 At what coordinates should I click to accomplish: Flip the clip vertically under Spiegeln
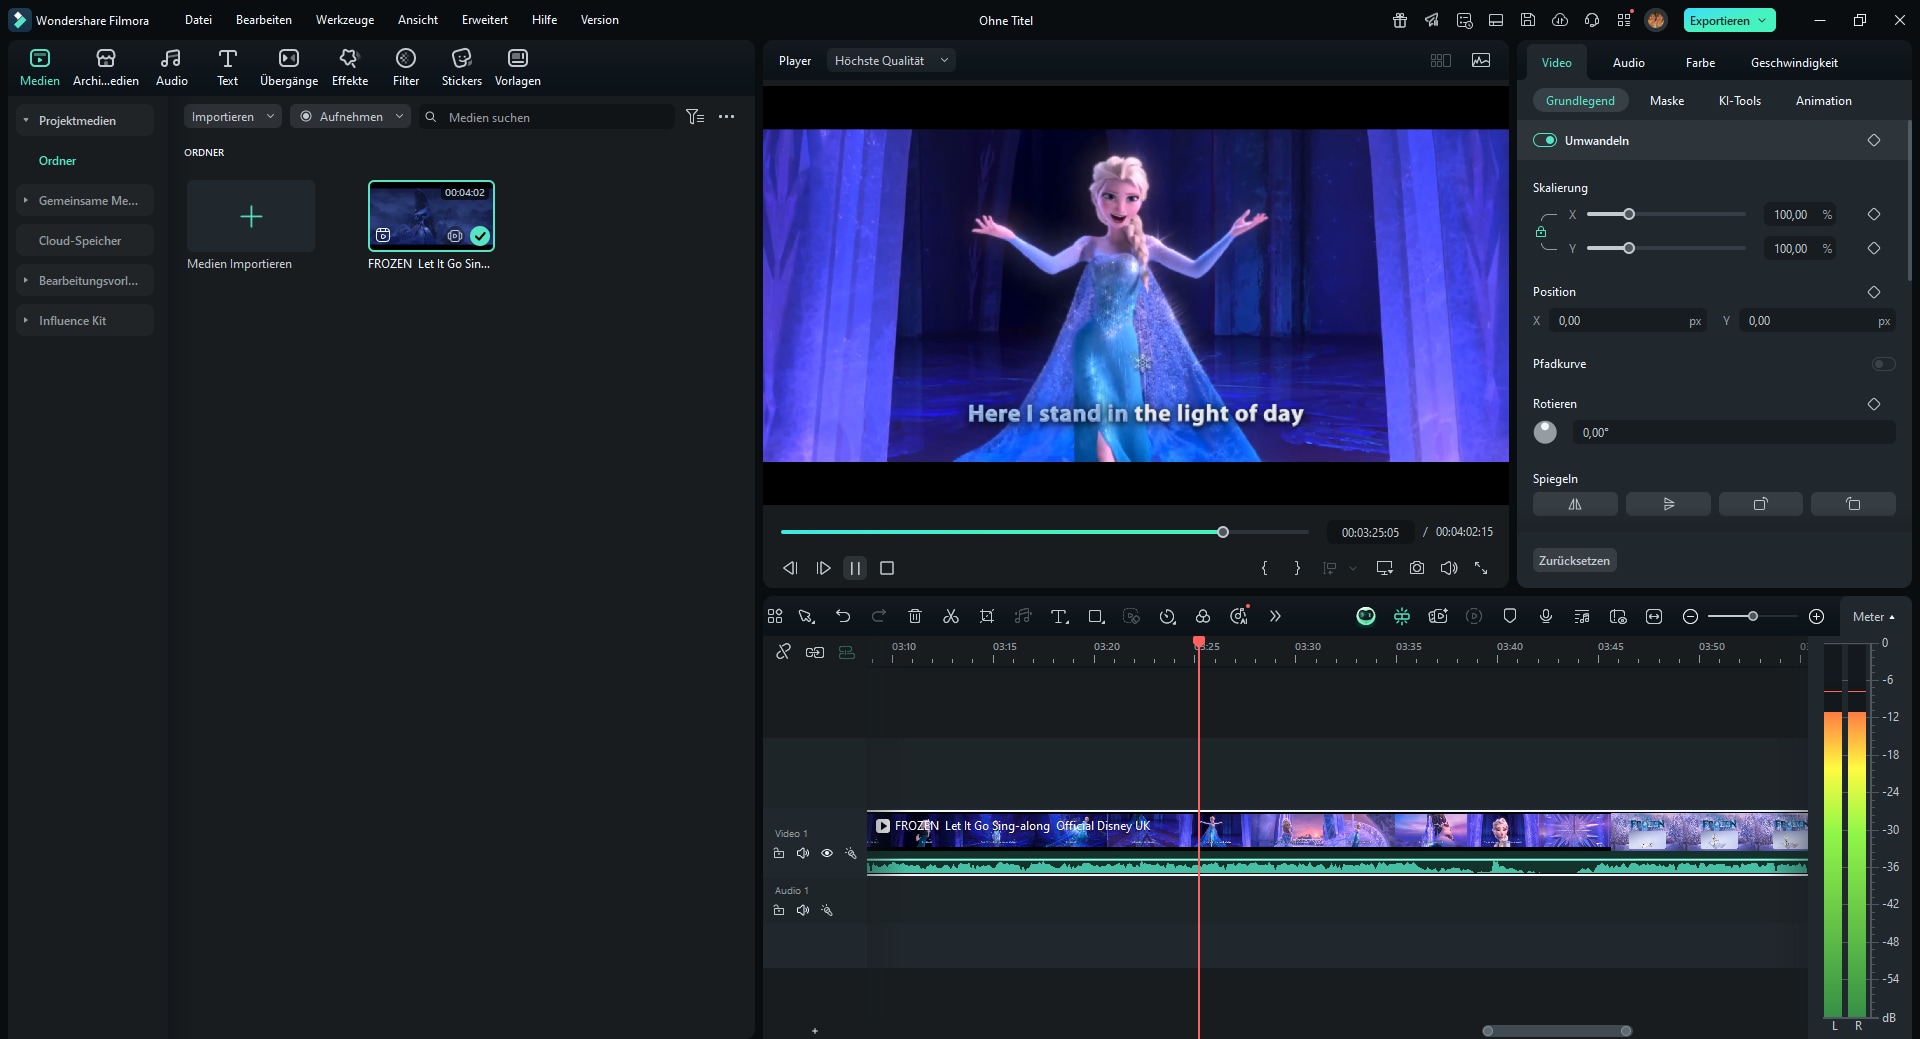1668,504
